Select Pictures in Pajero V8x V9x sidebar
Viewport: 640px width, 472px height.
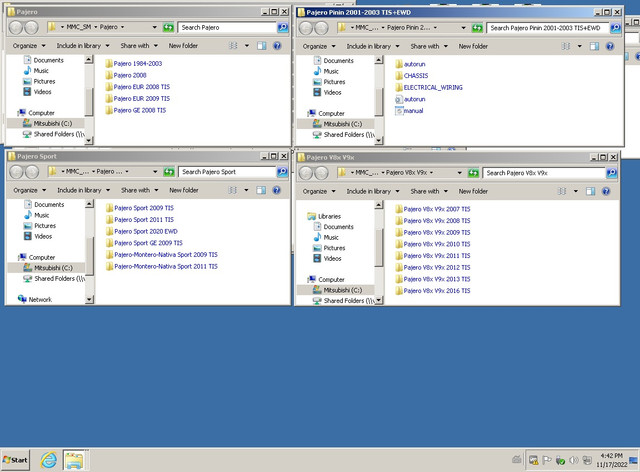point(329,248)
